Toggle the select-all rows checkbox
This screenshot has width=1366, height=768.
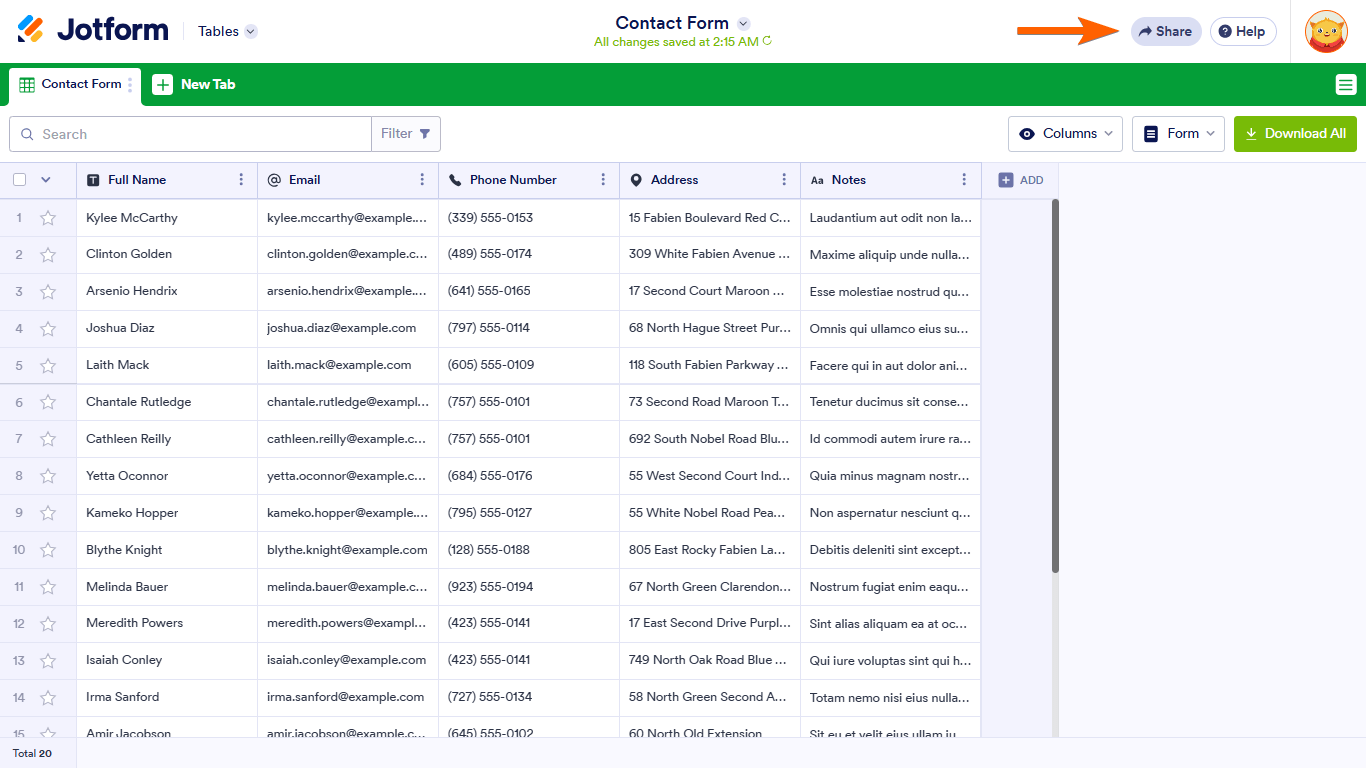(x=20, y=180)
